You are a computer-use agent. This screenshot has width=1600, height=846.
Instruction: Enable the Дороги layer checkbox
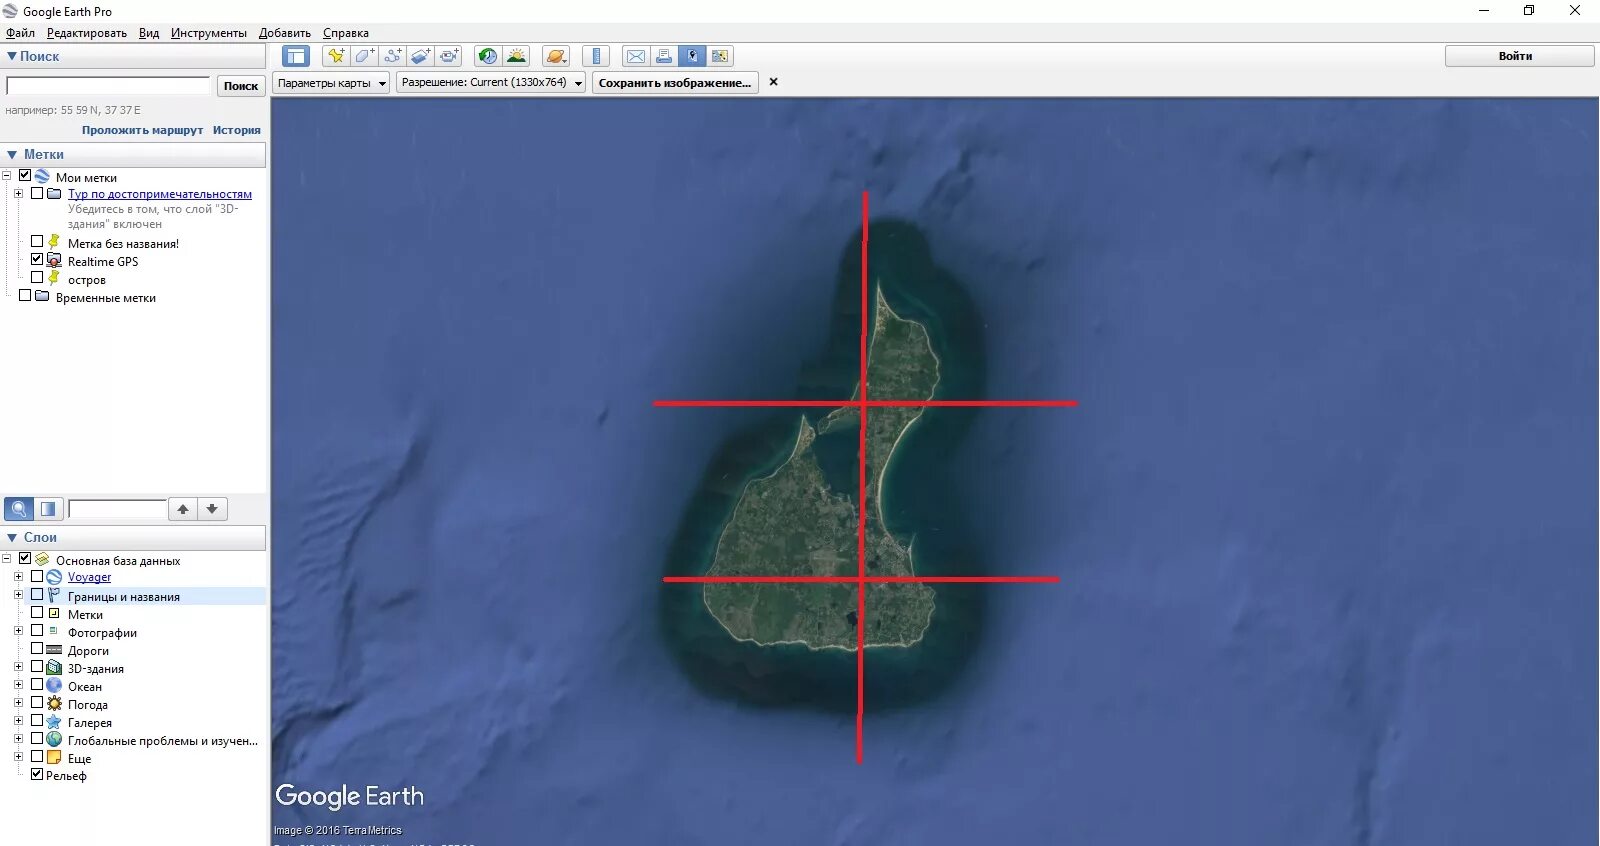click(37, 648)
